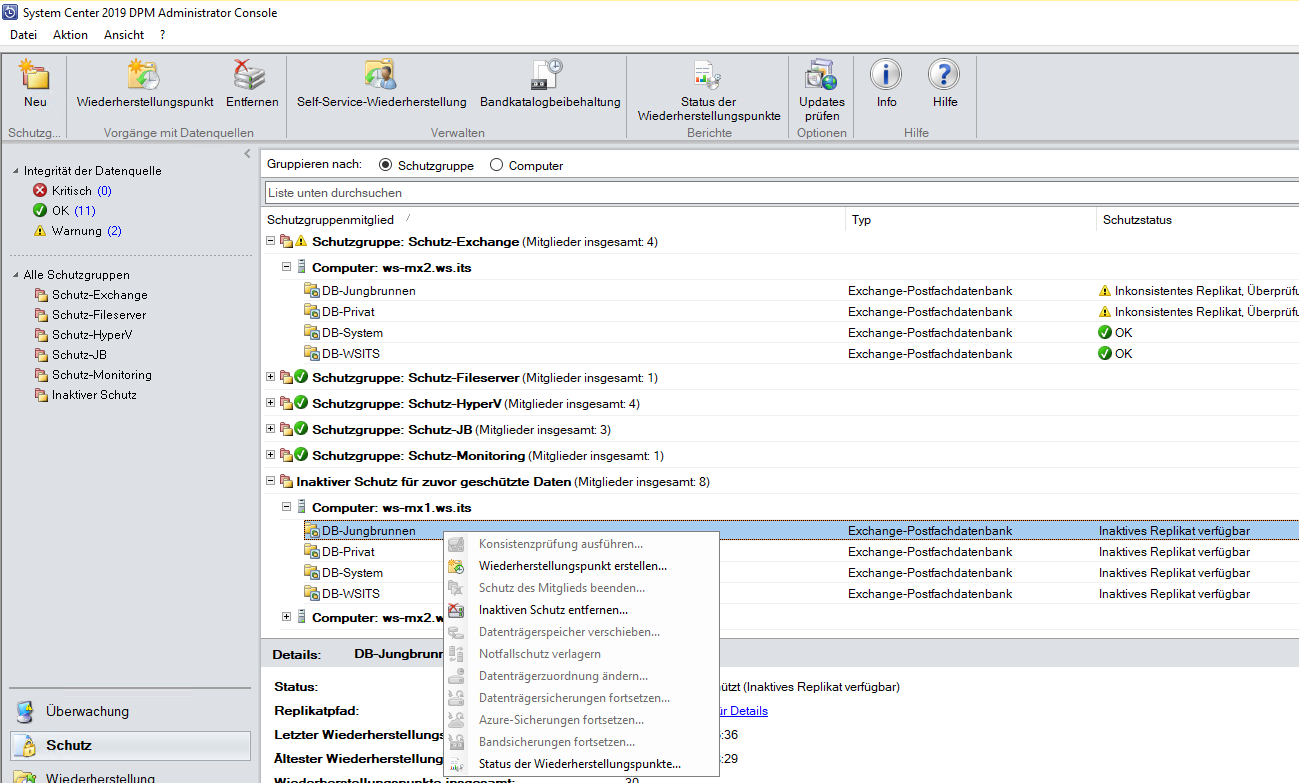The width and height of the screenshot is (1299, 783).
Task: Click the Info toolbar icon
Action: [886, 75]
